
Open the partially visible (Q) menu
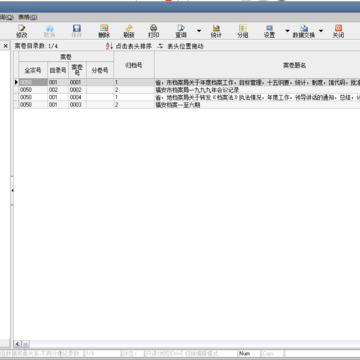point(6,17)
